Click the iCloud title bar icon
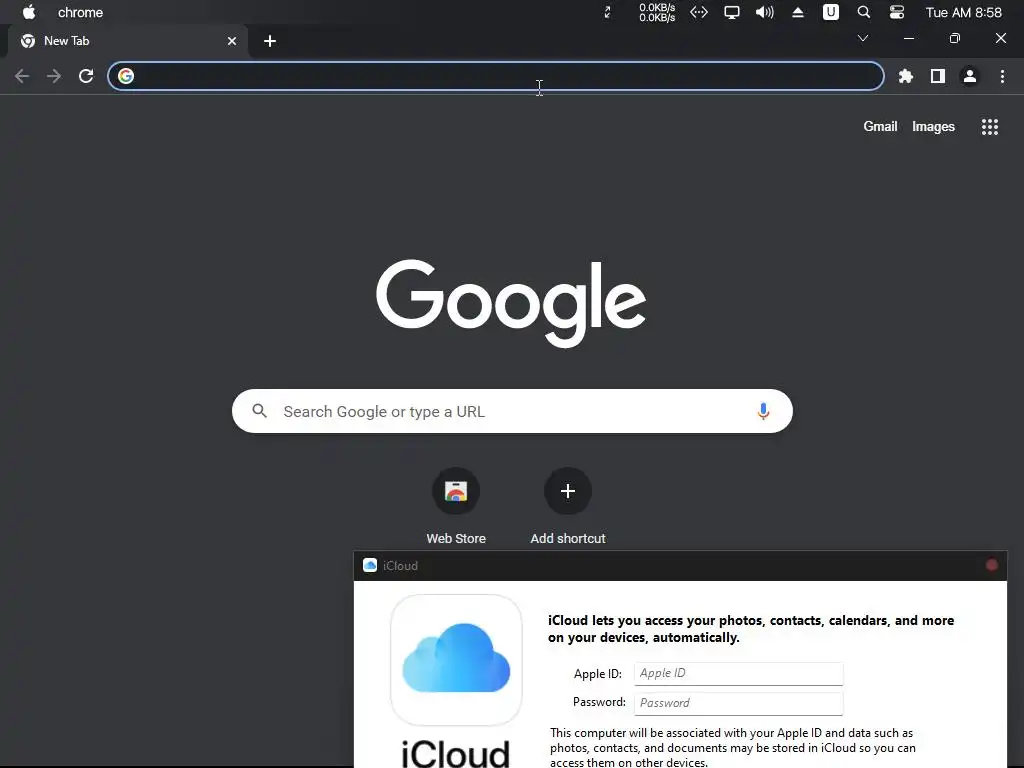 point(370,566)
